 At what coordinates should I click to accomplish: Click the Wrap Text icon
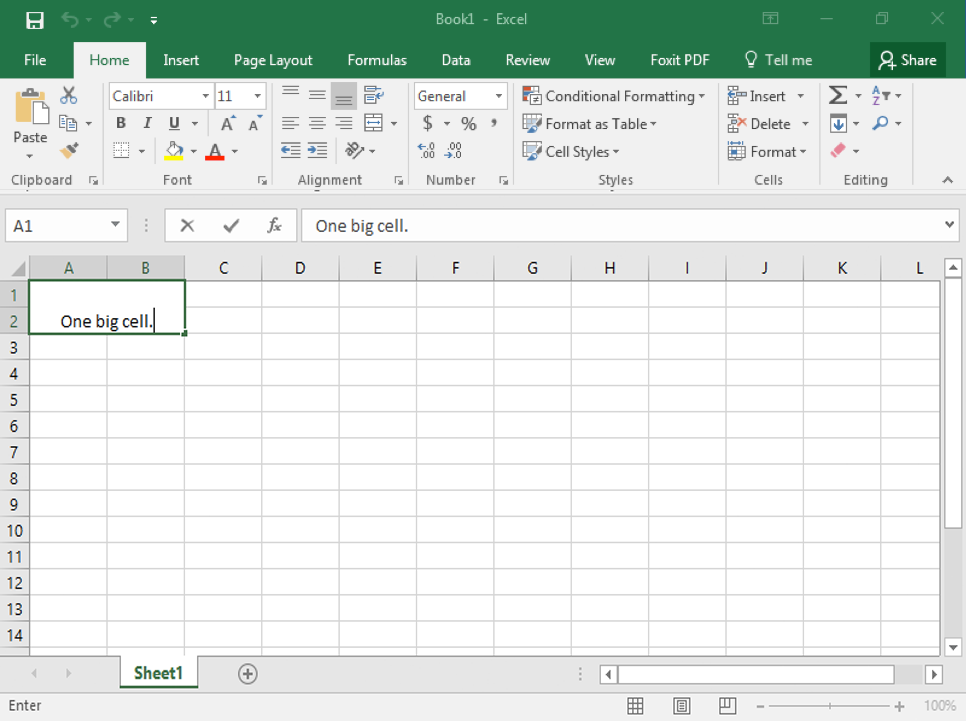(x=374, y=96)
